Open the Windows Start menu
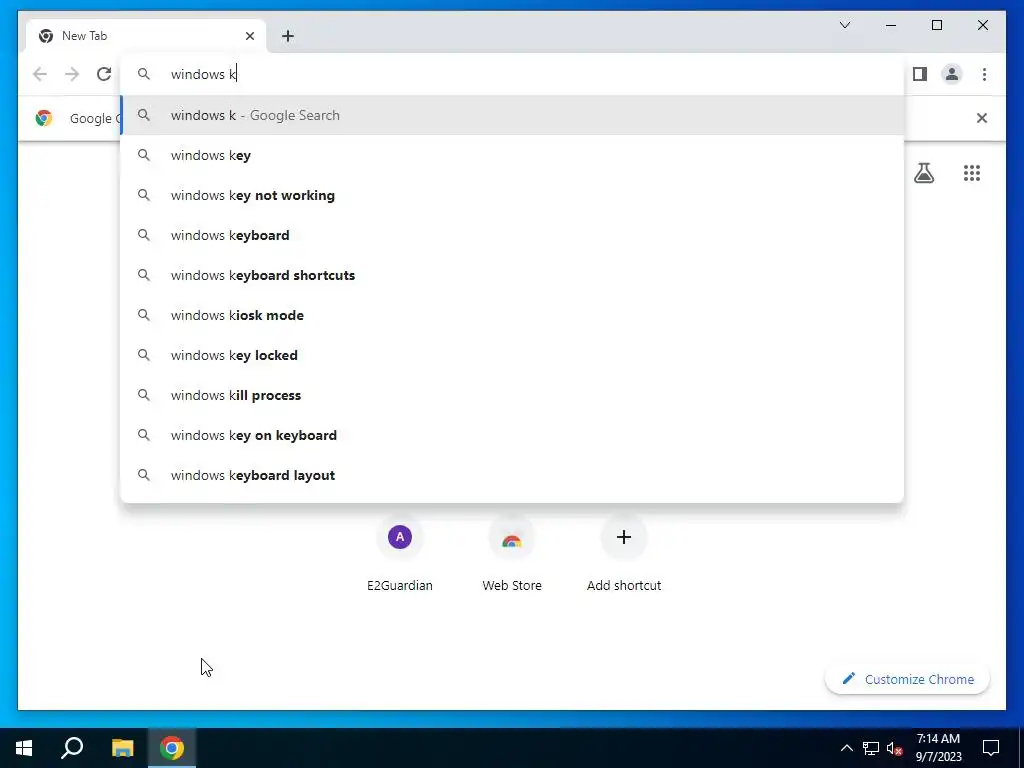1024x768 pixels. (x=24, y=748)
